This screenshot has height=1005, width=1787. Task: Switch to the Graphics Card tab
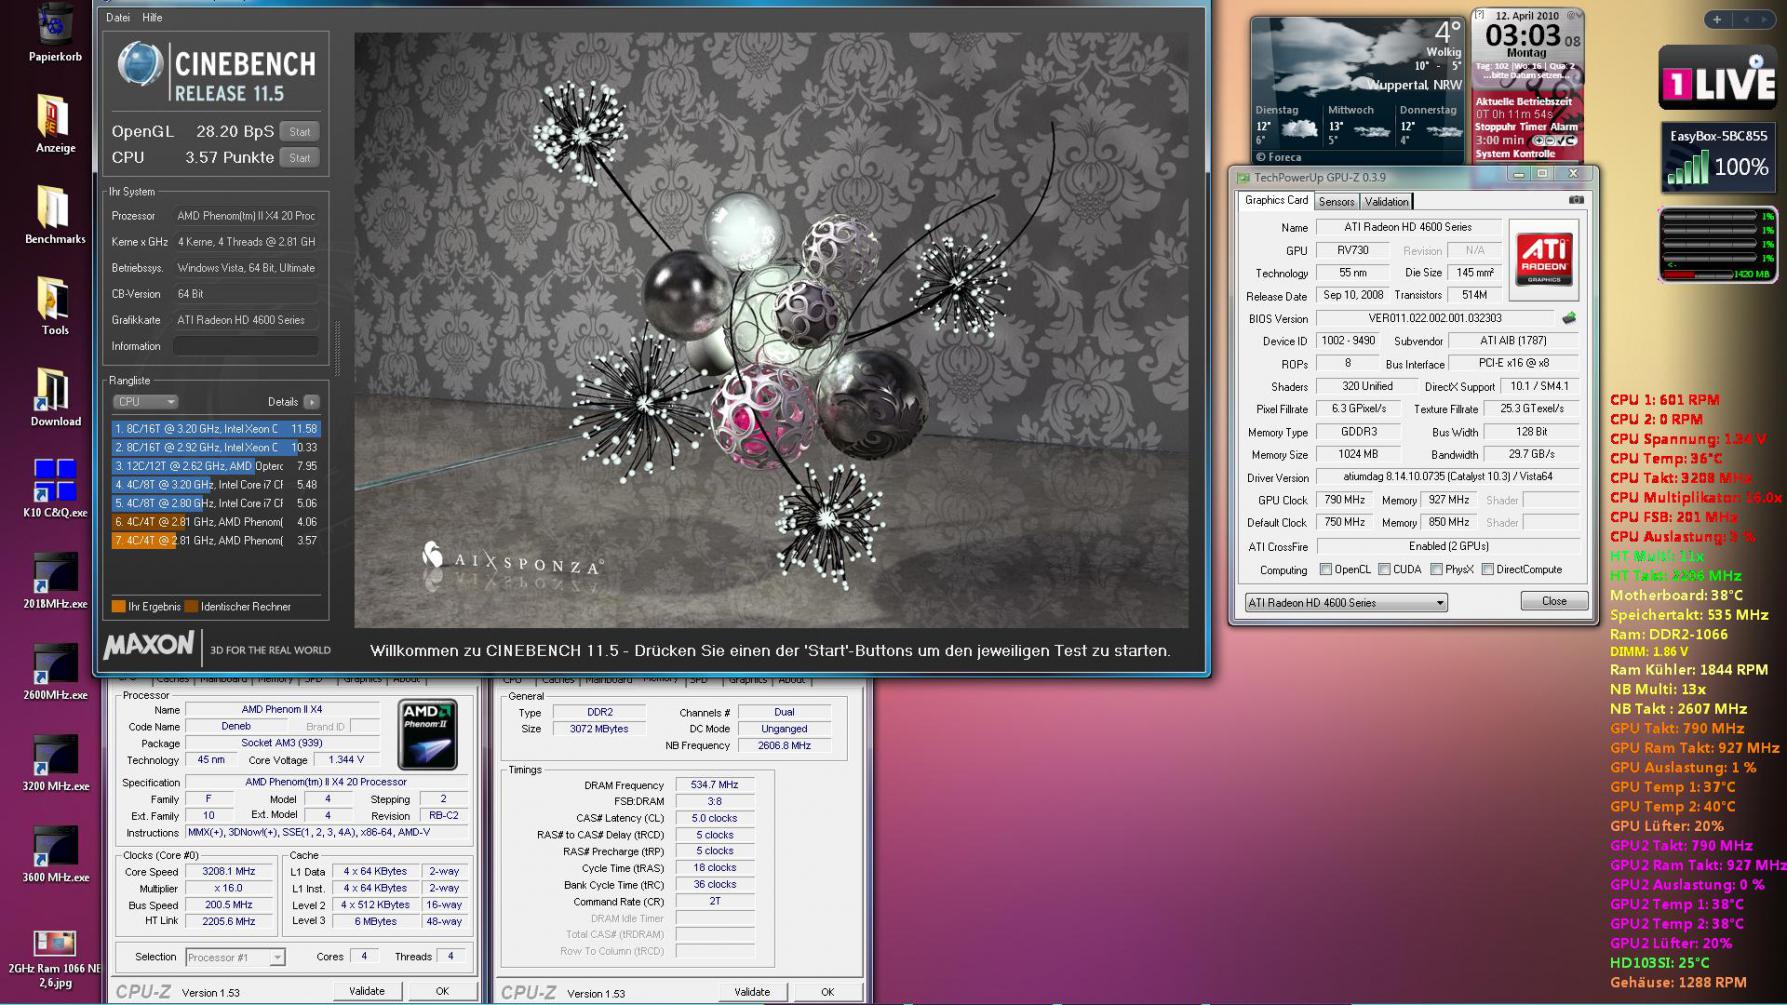pyautogui.click(x=1275, y=201)
